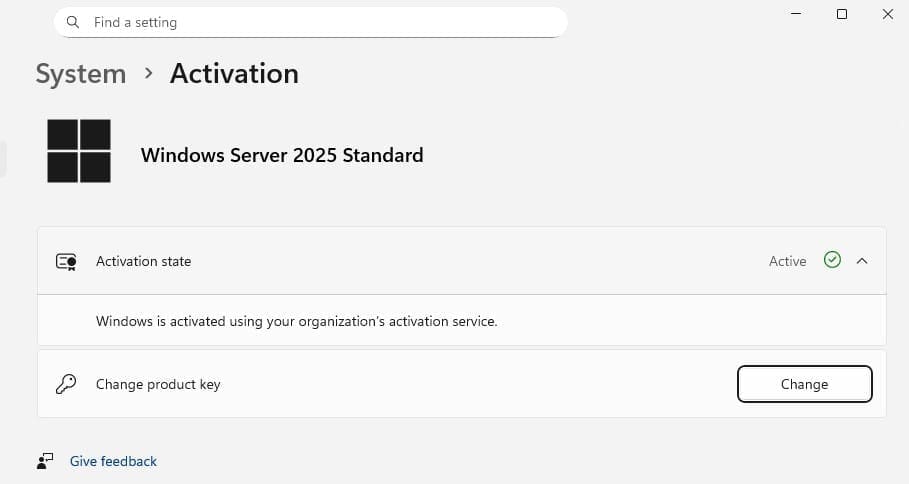Click the Active status text
The image size is (909, 484).
(787, 261)
